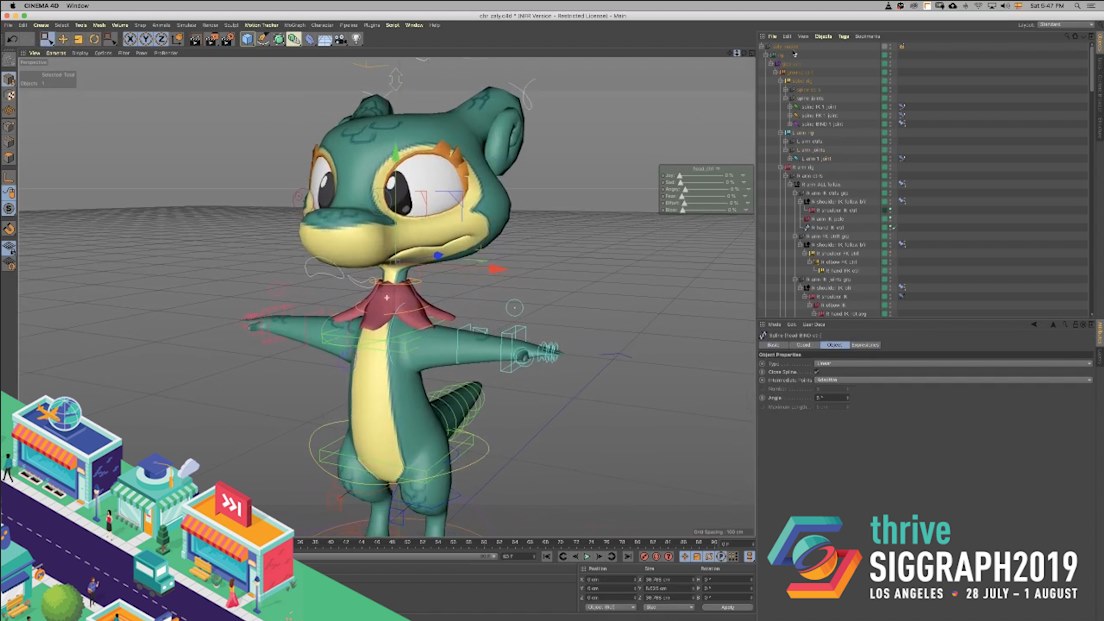Image resolution: width=1104 pixels, height=621 pixels.
Task: Adjust the Angry slider in Head HUD
Action: 705,189
